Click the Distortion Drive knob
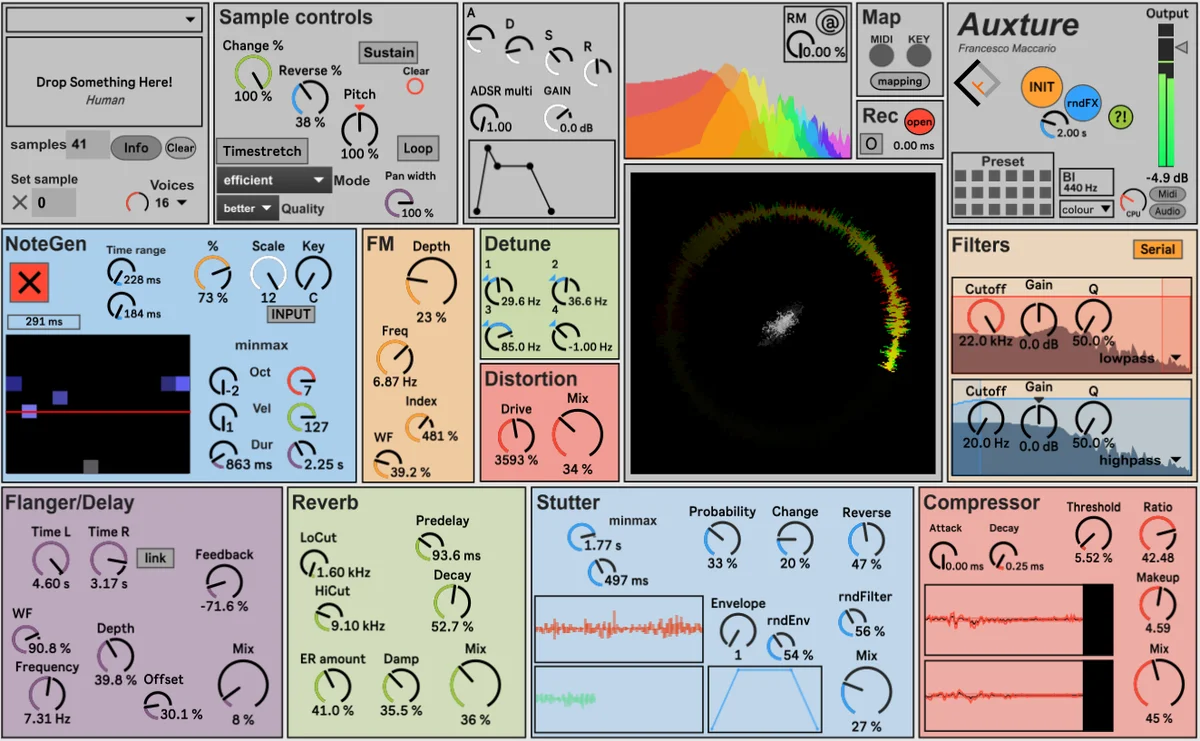Screen dimensions: 1200x741 pos(516,435)
